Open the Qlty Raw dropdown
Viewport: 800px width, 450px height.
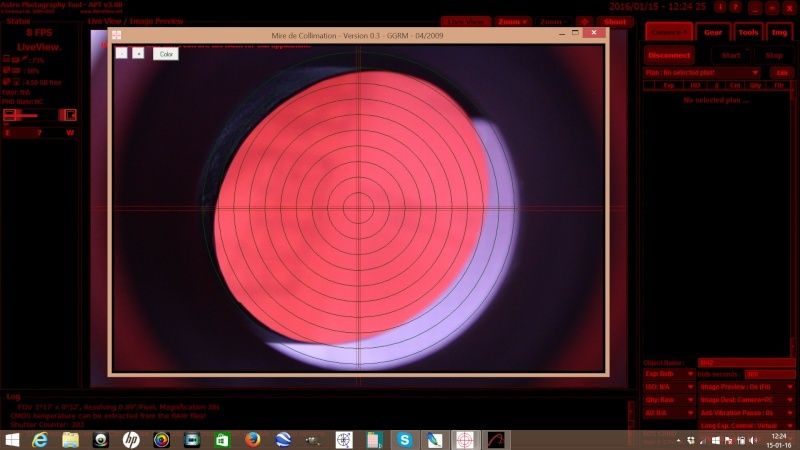pyautogui.click(x=669, y=400)
